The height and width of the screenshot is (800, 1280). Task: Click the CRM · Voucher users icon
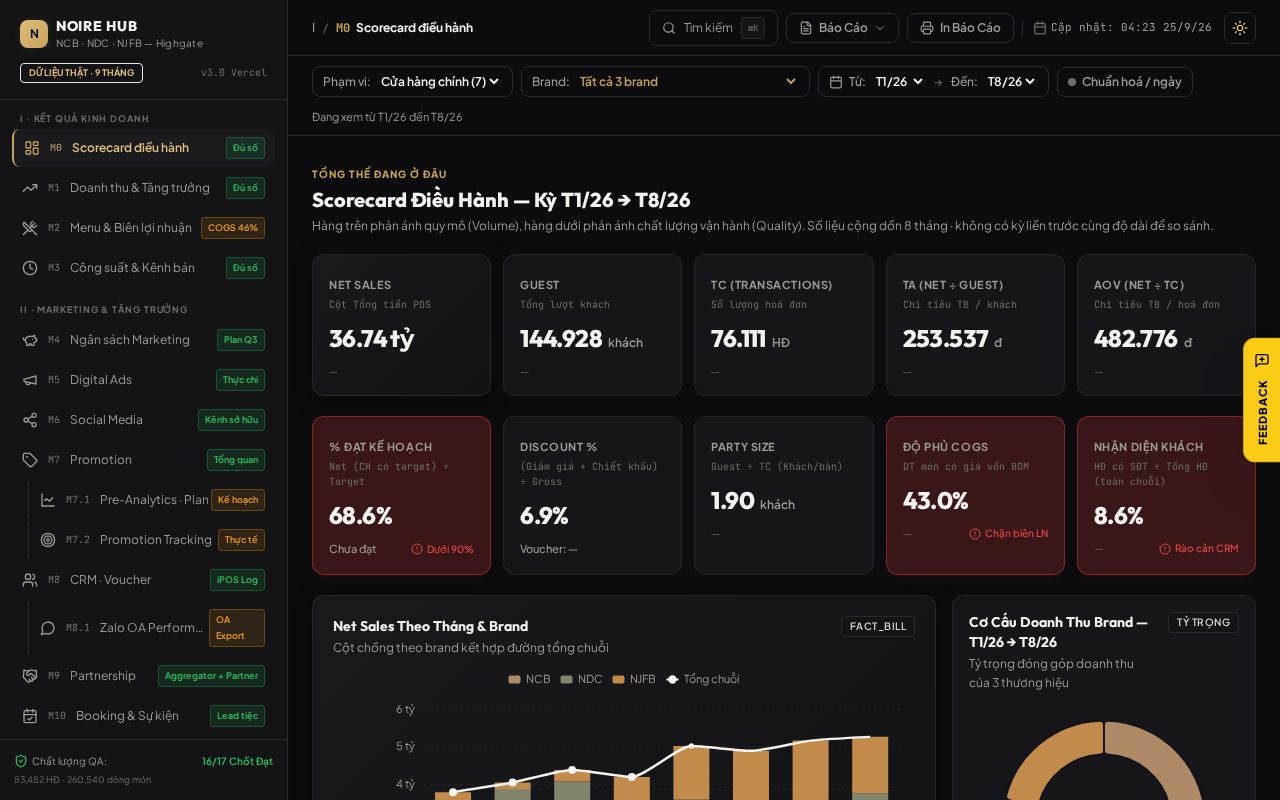(30, 580)
